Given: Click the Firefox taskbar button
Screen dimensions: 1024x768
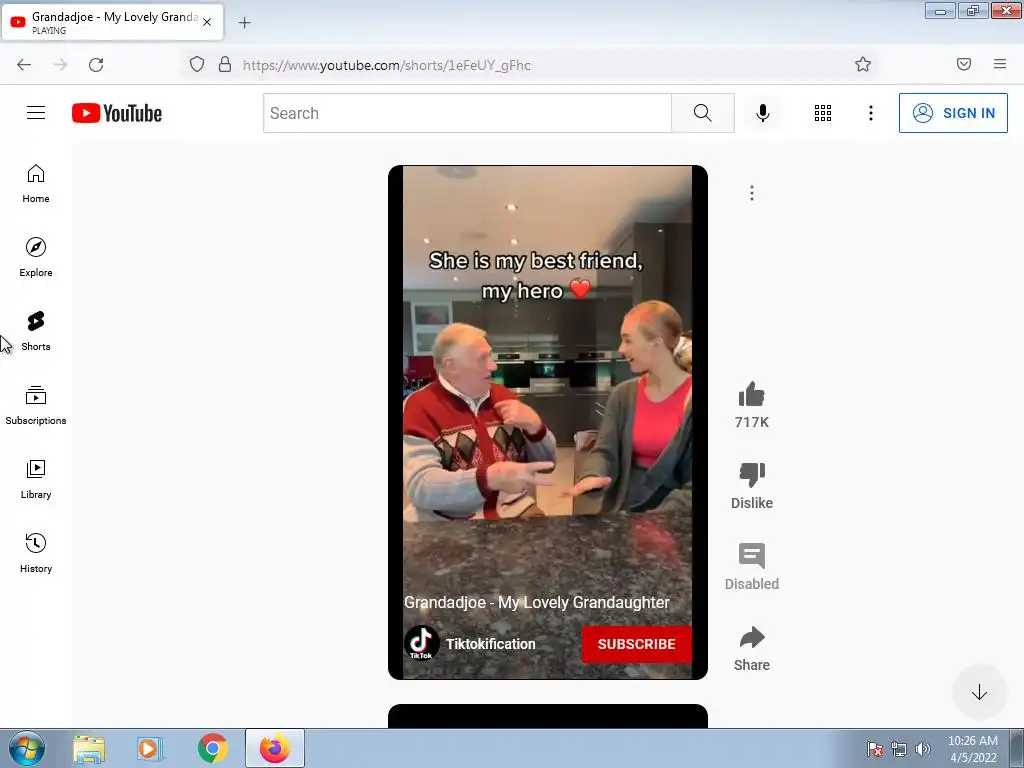Looking at the screenshot, I should coord(275,748).
